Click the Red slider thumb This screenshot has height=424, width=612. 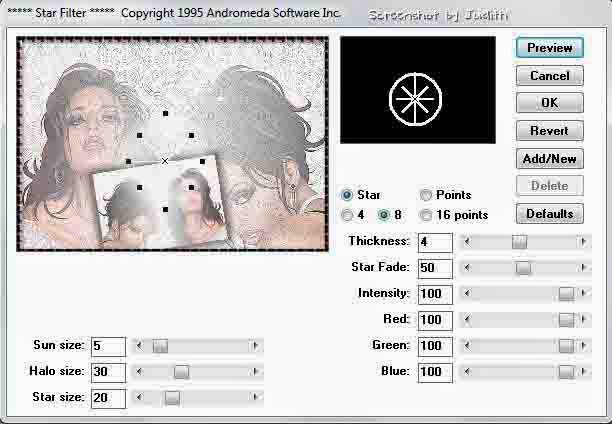pos(566,320)
